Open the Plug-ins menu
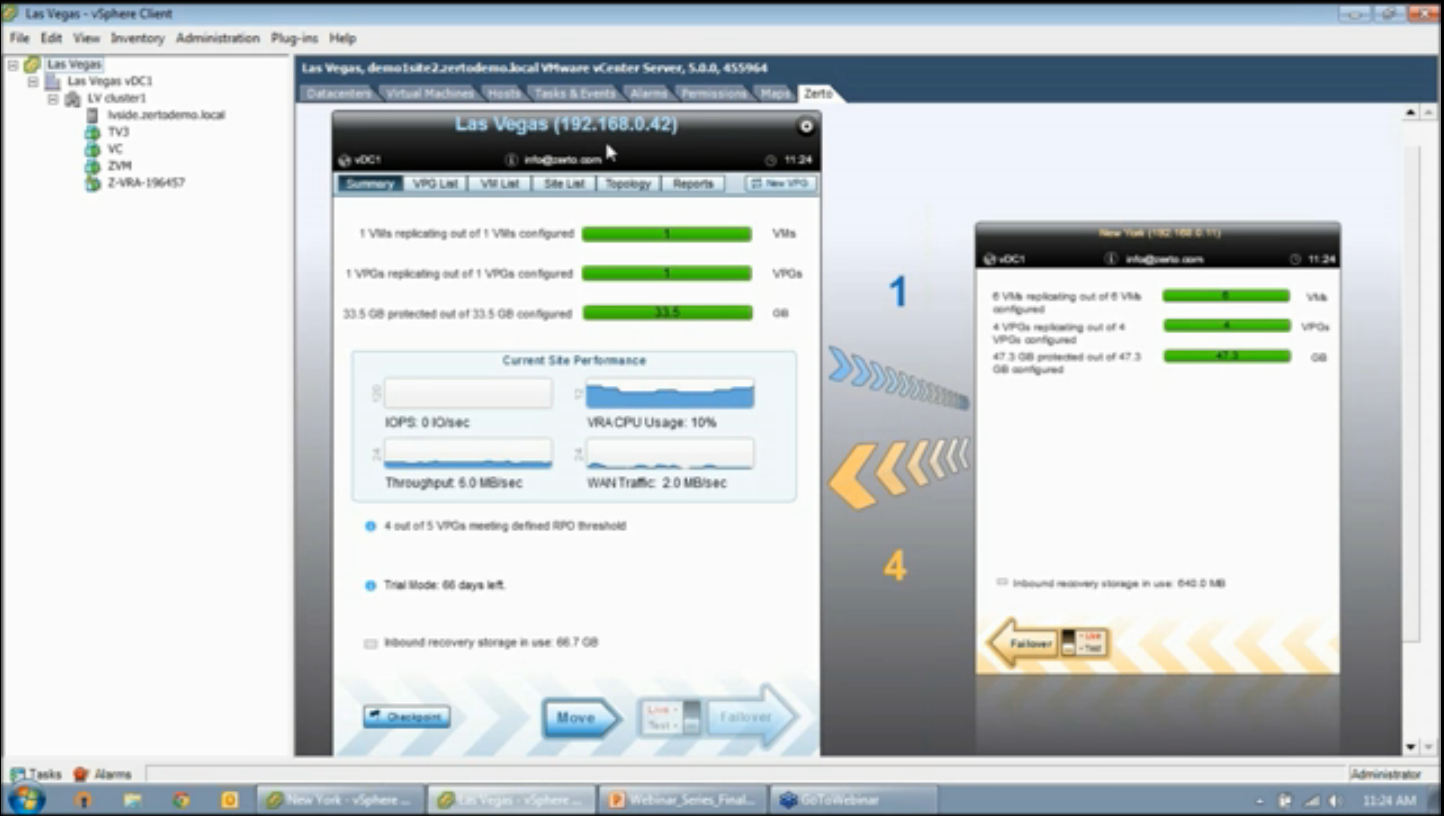This screenshot has height=816, width=1444. pos(294,38)
